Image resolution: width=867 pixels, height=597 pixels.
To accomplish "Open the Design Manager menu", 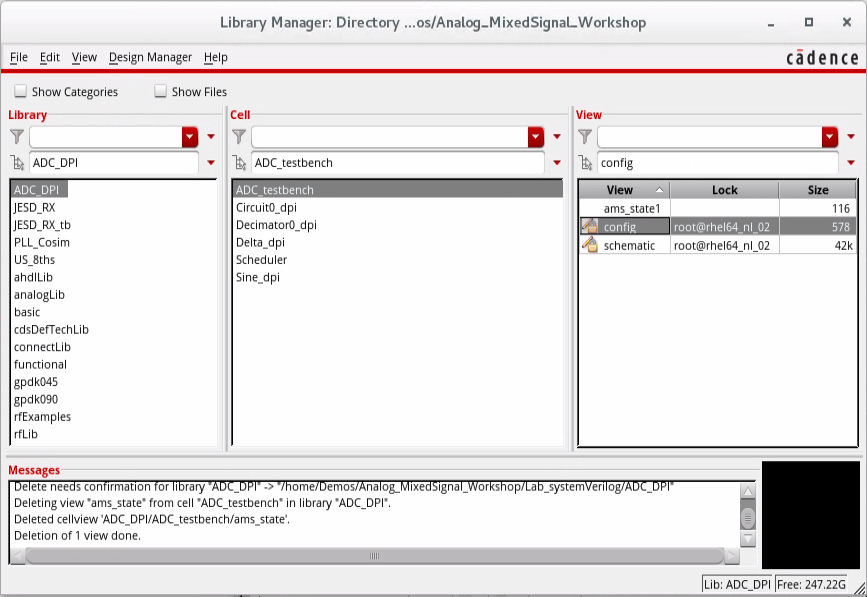I will click(150, 57).
